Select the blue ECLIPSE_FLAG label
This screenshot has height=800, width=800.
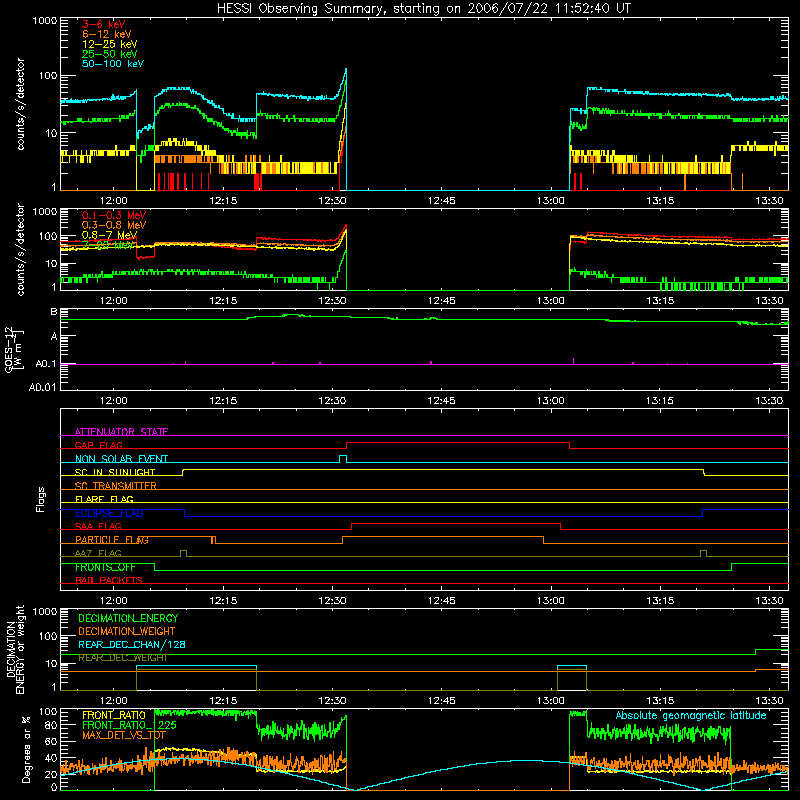[109, 513]
